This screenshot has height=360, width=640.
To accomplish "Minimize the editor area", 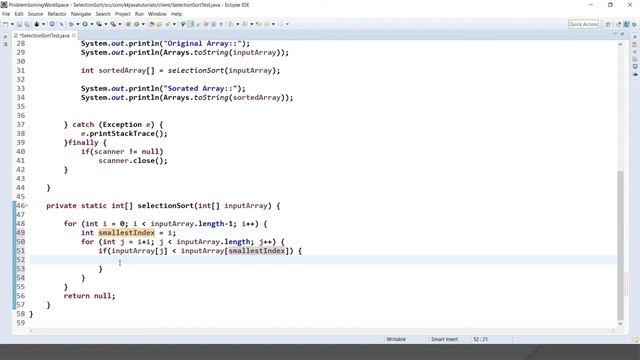I will (615, 34).
